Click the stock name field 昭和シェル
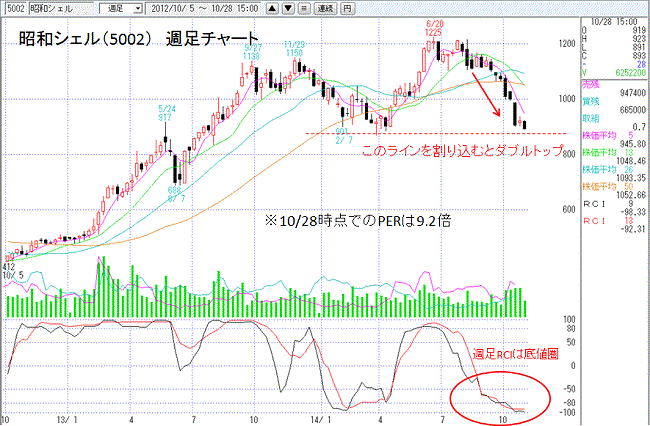 (61, 8)
